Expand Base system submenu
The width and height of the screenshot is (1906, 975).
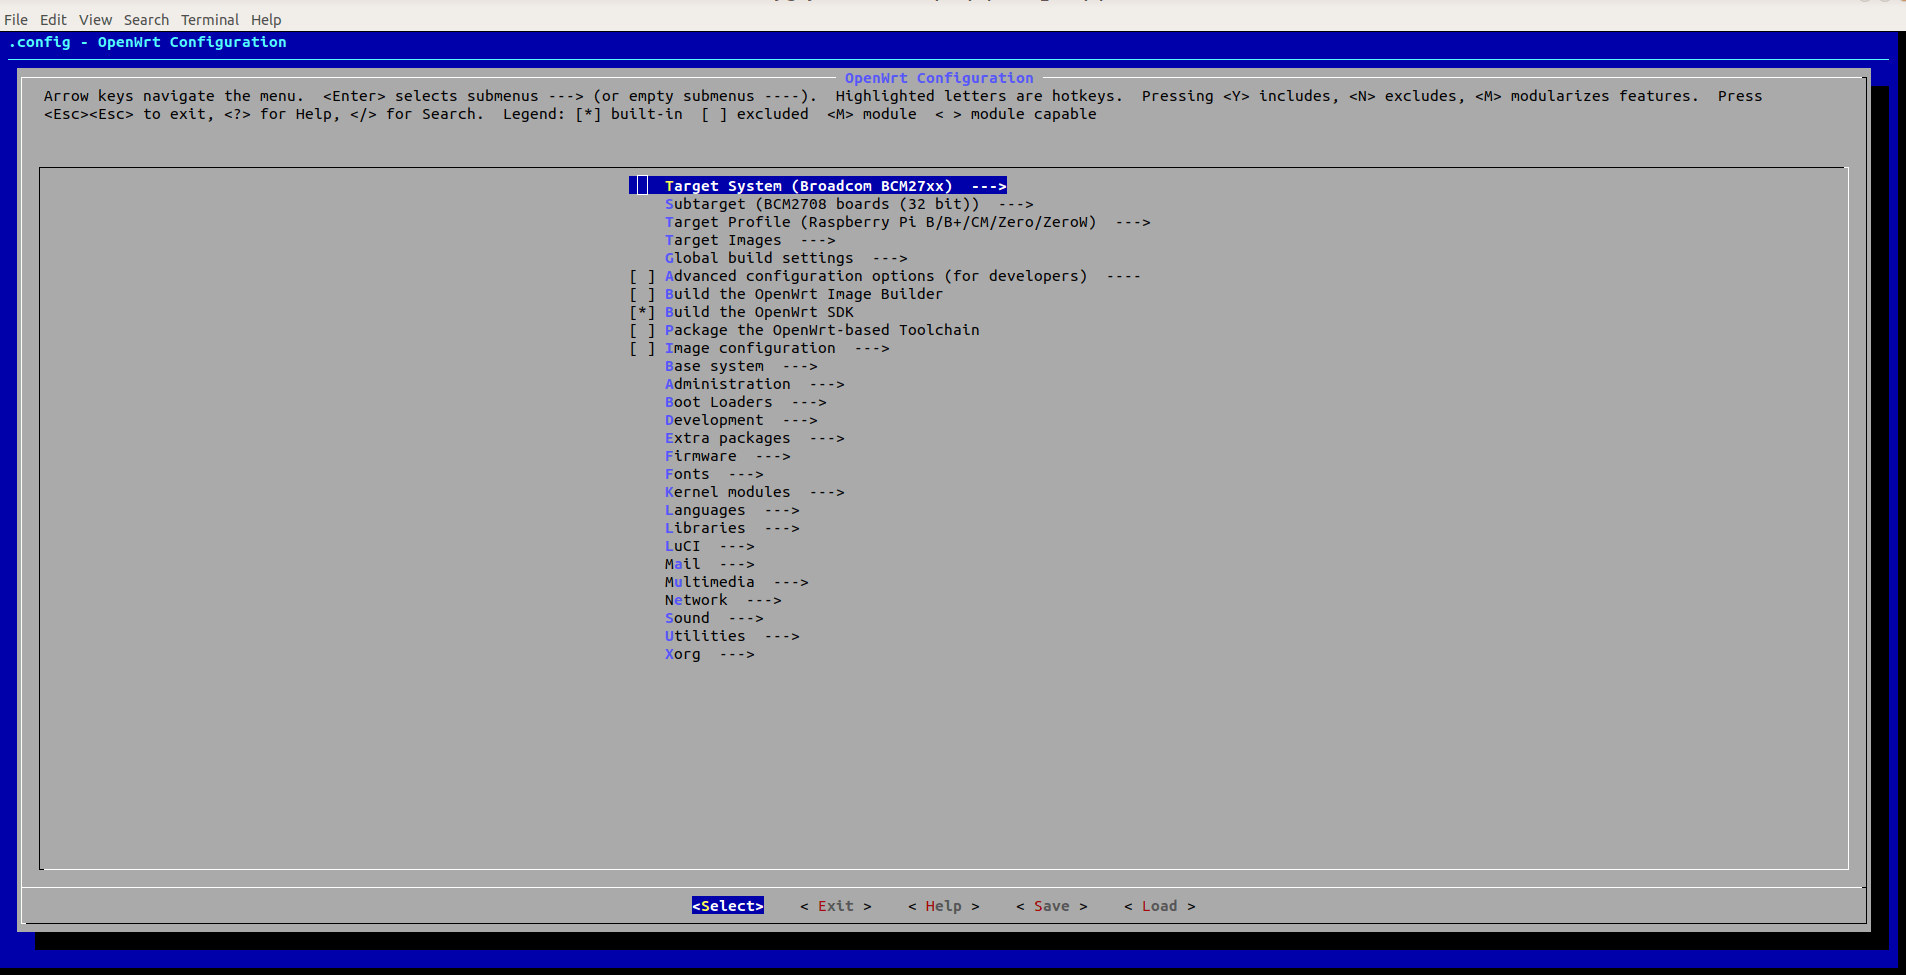[741, 366]
